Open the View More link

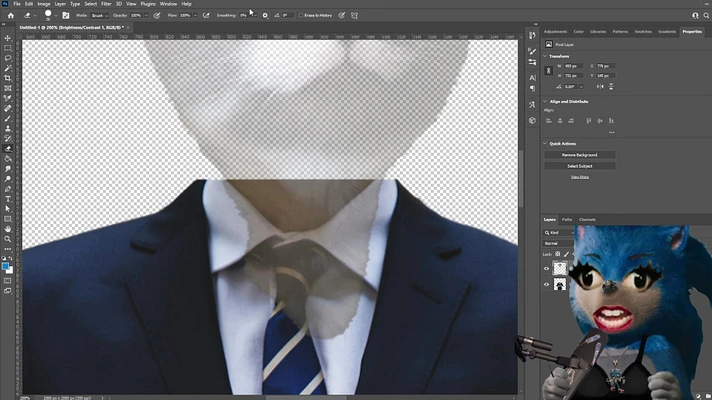580,177
